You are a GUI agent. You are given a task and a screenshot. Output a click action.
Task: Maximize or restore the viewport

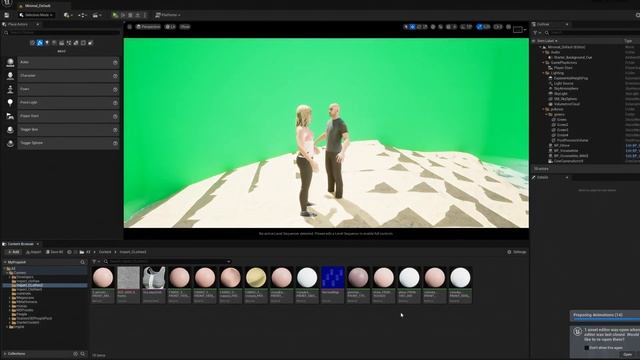point(508,27)
